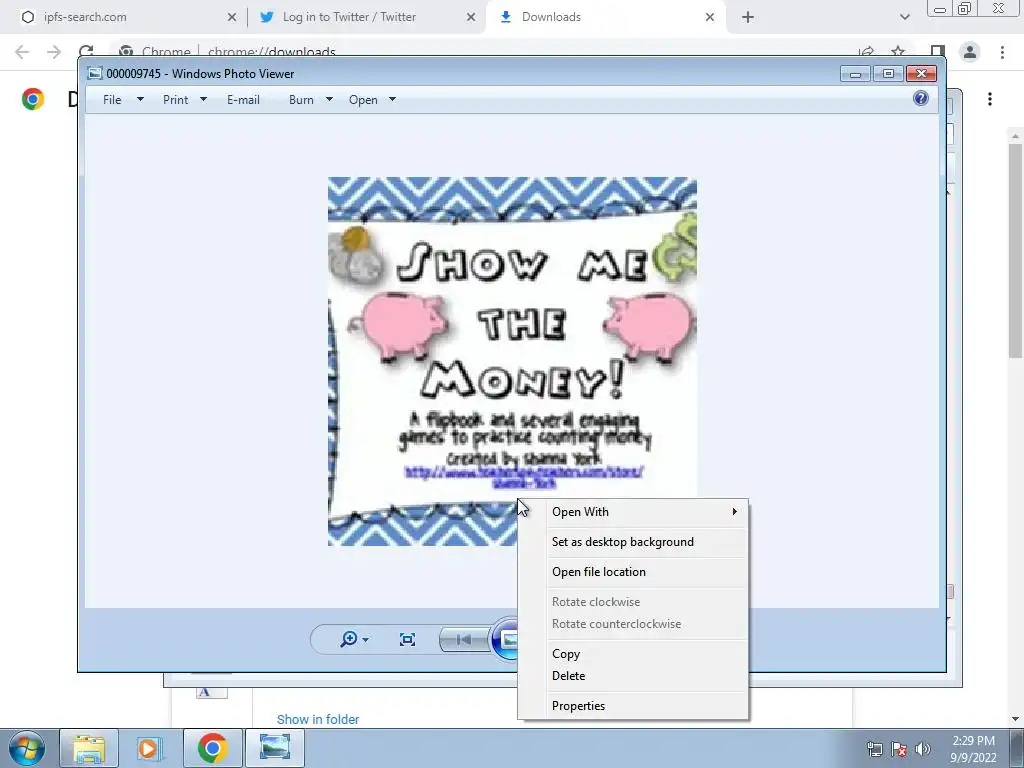Choose Open With from context menu

pos(633,512)
